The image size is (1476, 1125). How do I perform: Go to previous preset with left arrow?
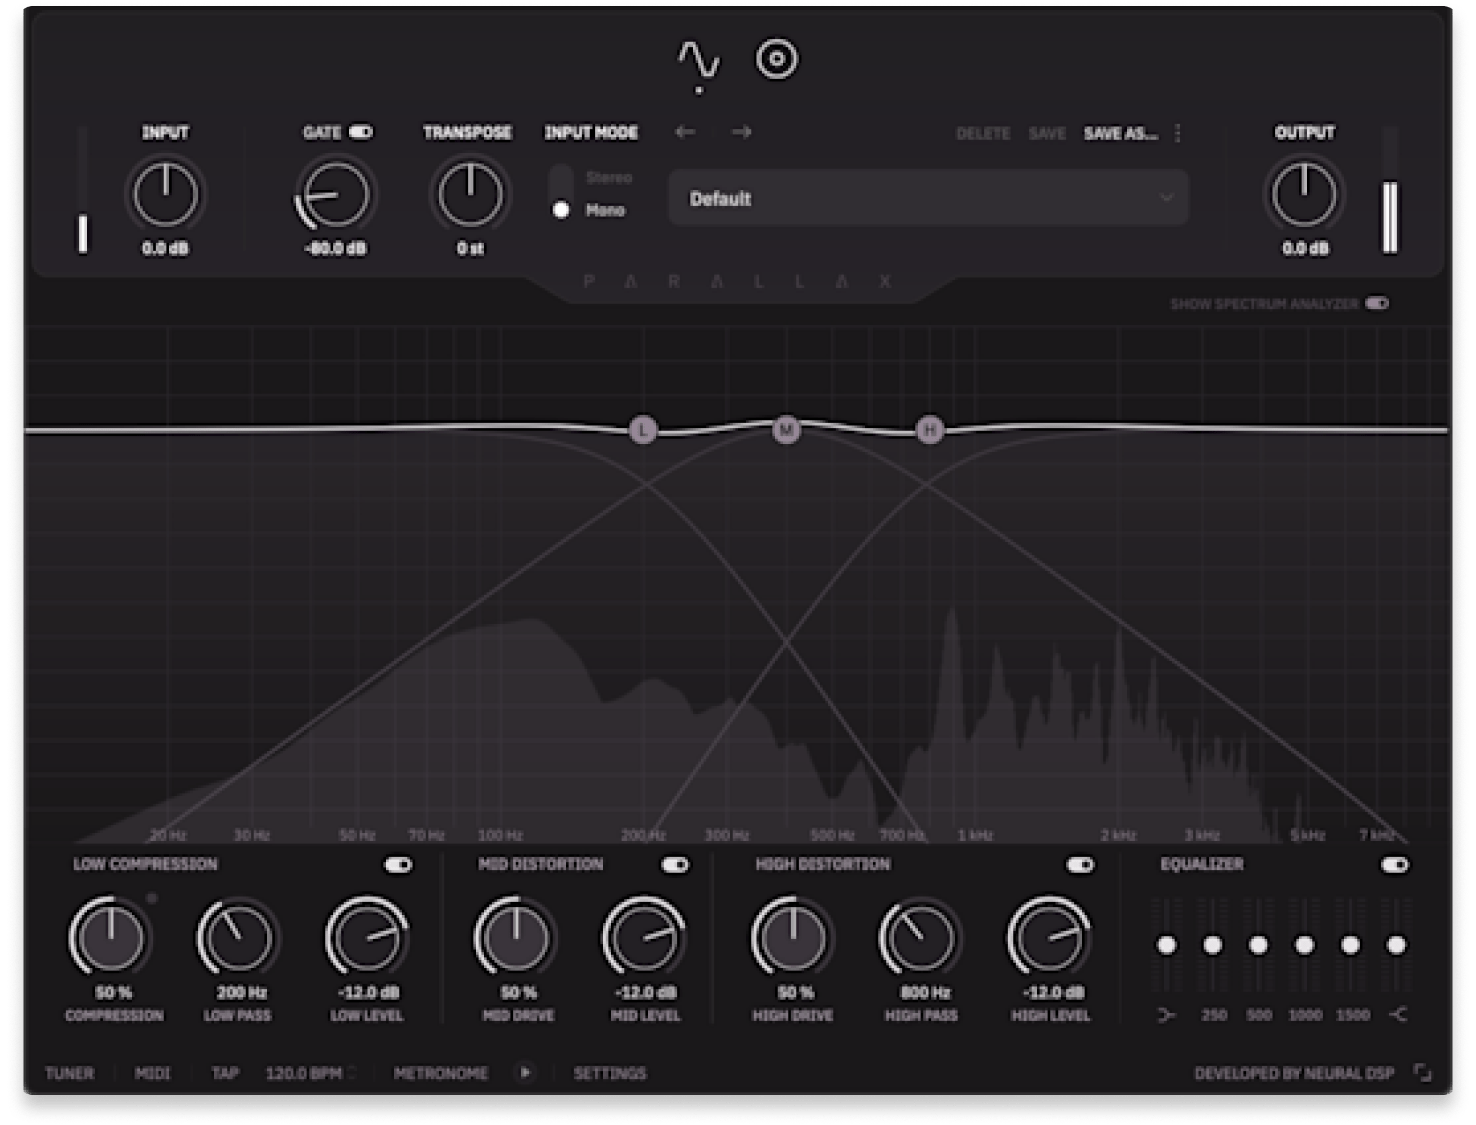[x=685, y=132]
